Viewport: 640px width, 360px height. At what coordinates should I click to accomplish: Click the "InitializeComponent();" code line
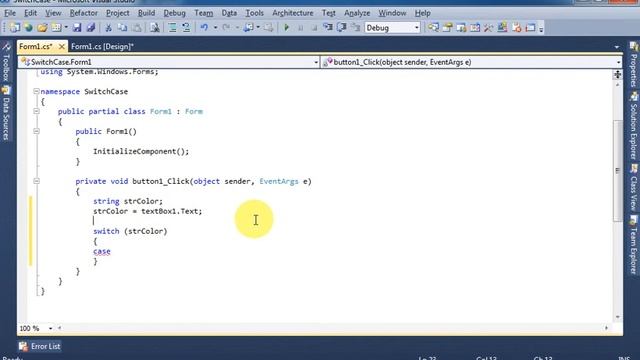click(x=141, y=151)
